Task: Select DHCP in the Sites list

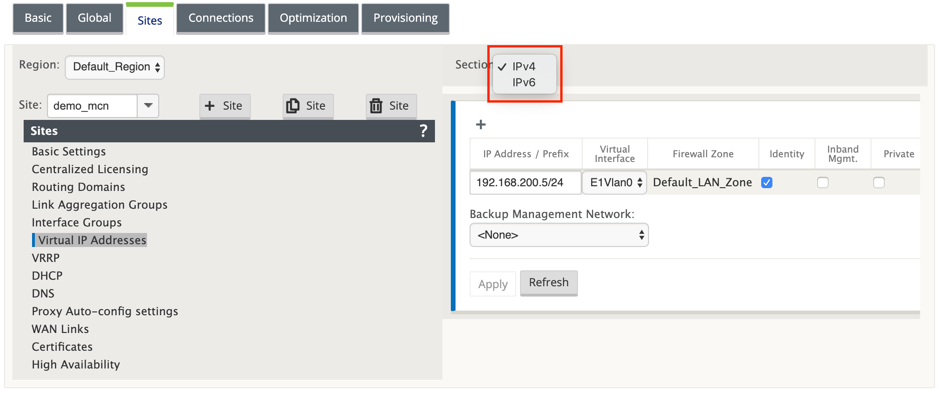Action: pyautogui.click(x=47, y=276)
